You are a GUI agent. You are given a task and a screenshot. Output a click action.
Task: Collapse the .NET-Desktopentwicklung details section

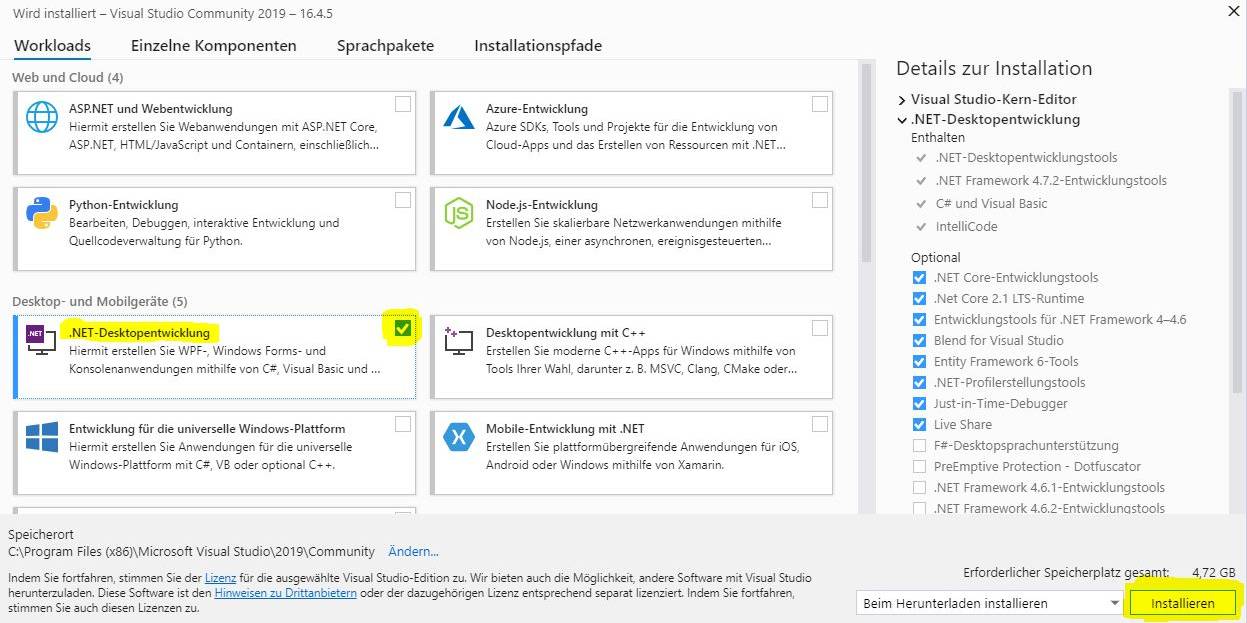pyautogui.click(x=902, y=120)
